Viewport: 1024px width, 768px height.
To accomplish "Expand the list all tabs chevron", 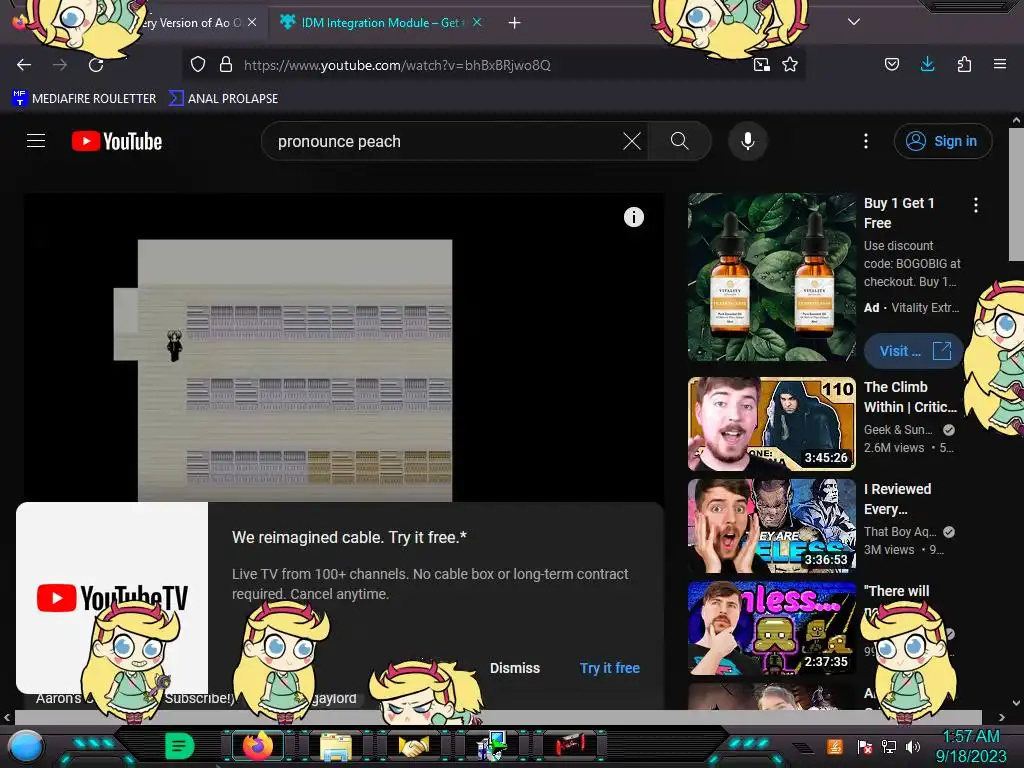I will (854, 22).
